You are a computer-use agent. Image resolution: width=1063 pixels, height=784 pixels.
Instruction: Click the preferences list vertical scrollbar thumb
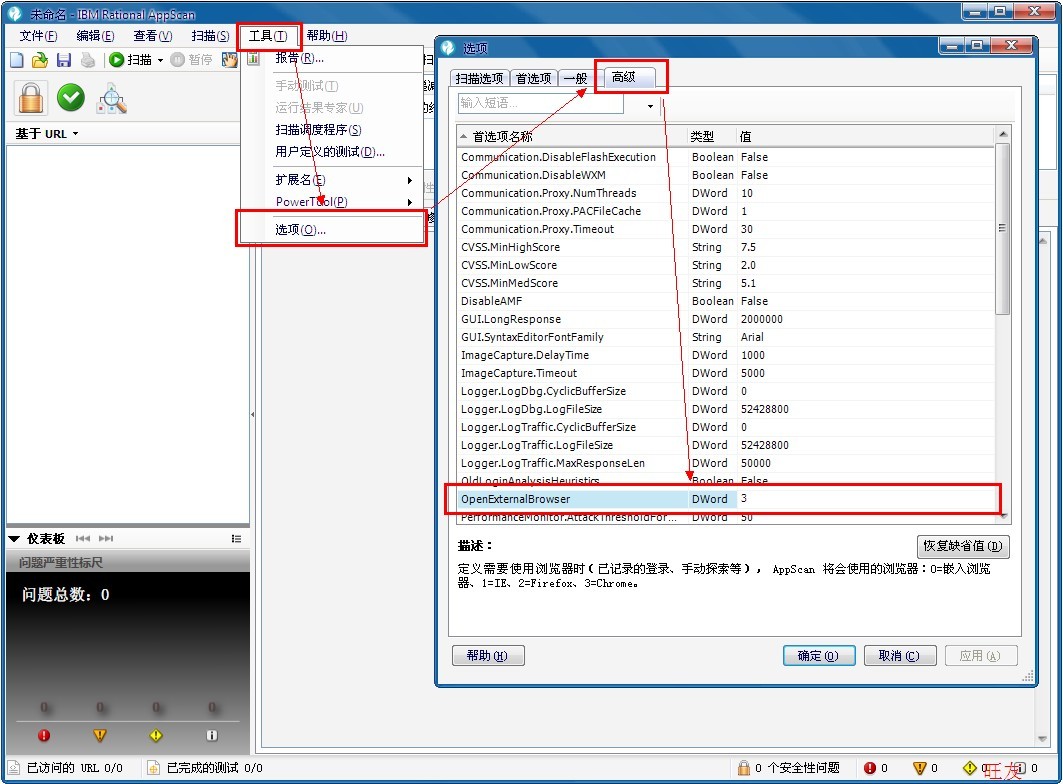(1003, 229)
